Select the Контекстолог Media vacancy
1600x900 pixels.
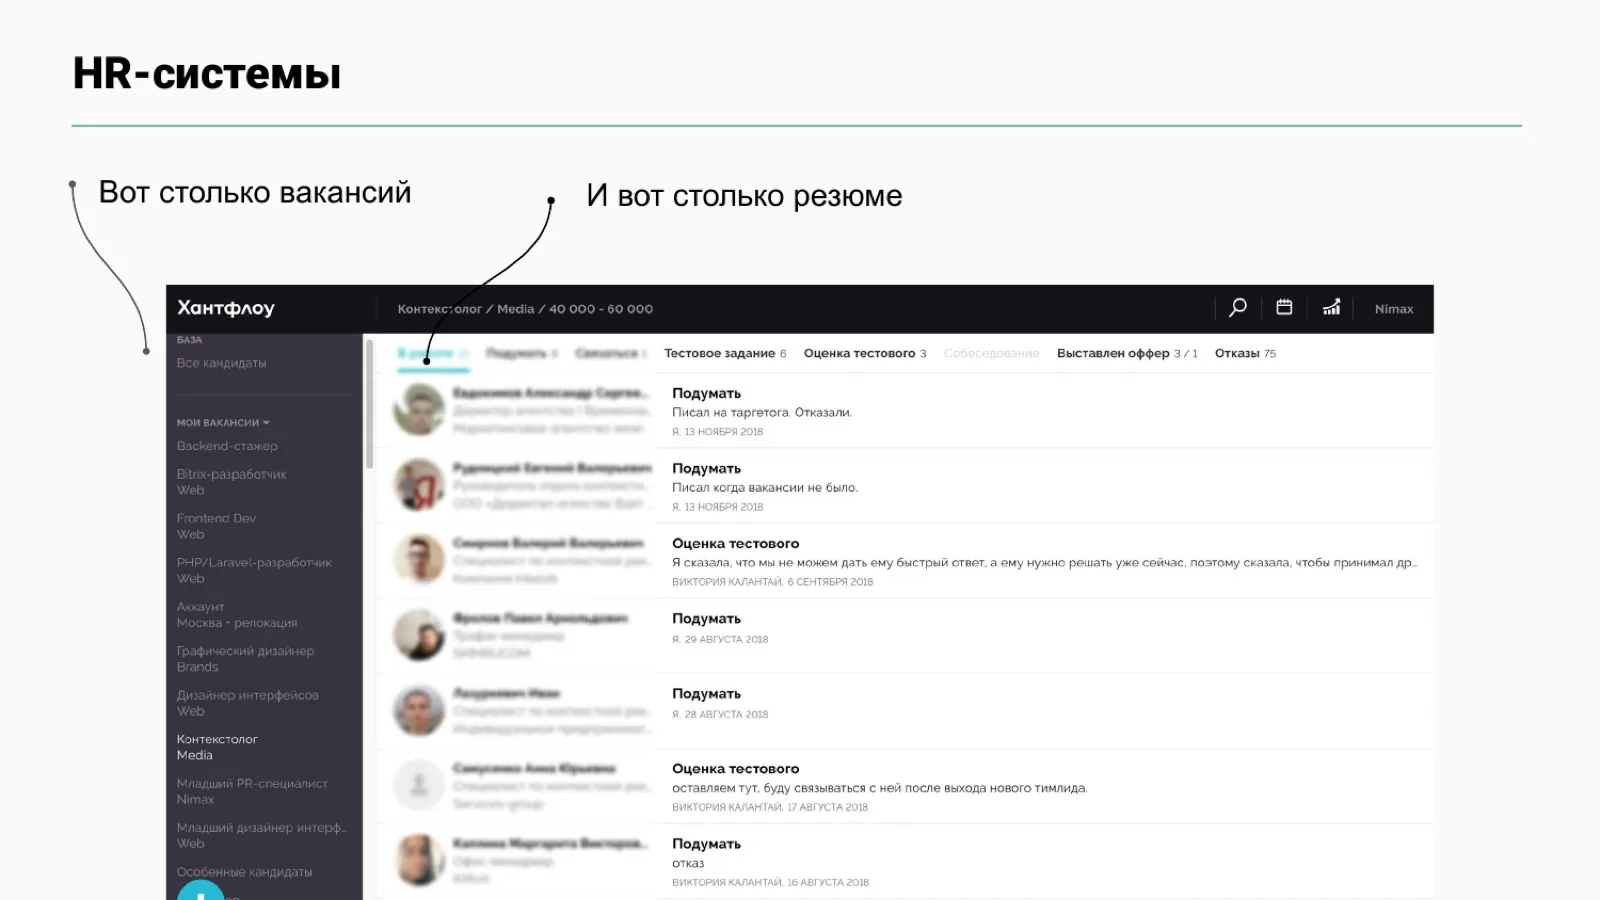[x=217, y=747]
